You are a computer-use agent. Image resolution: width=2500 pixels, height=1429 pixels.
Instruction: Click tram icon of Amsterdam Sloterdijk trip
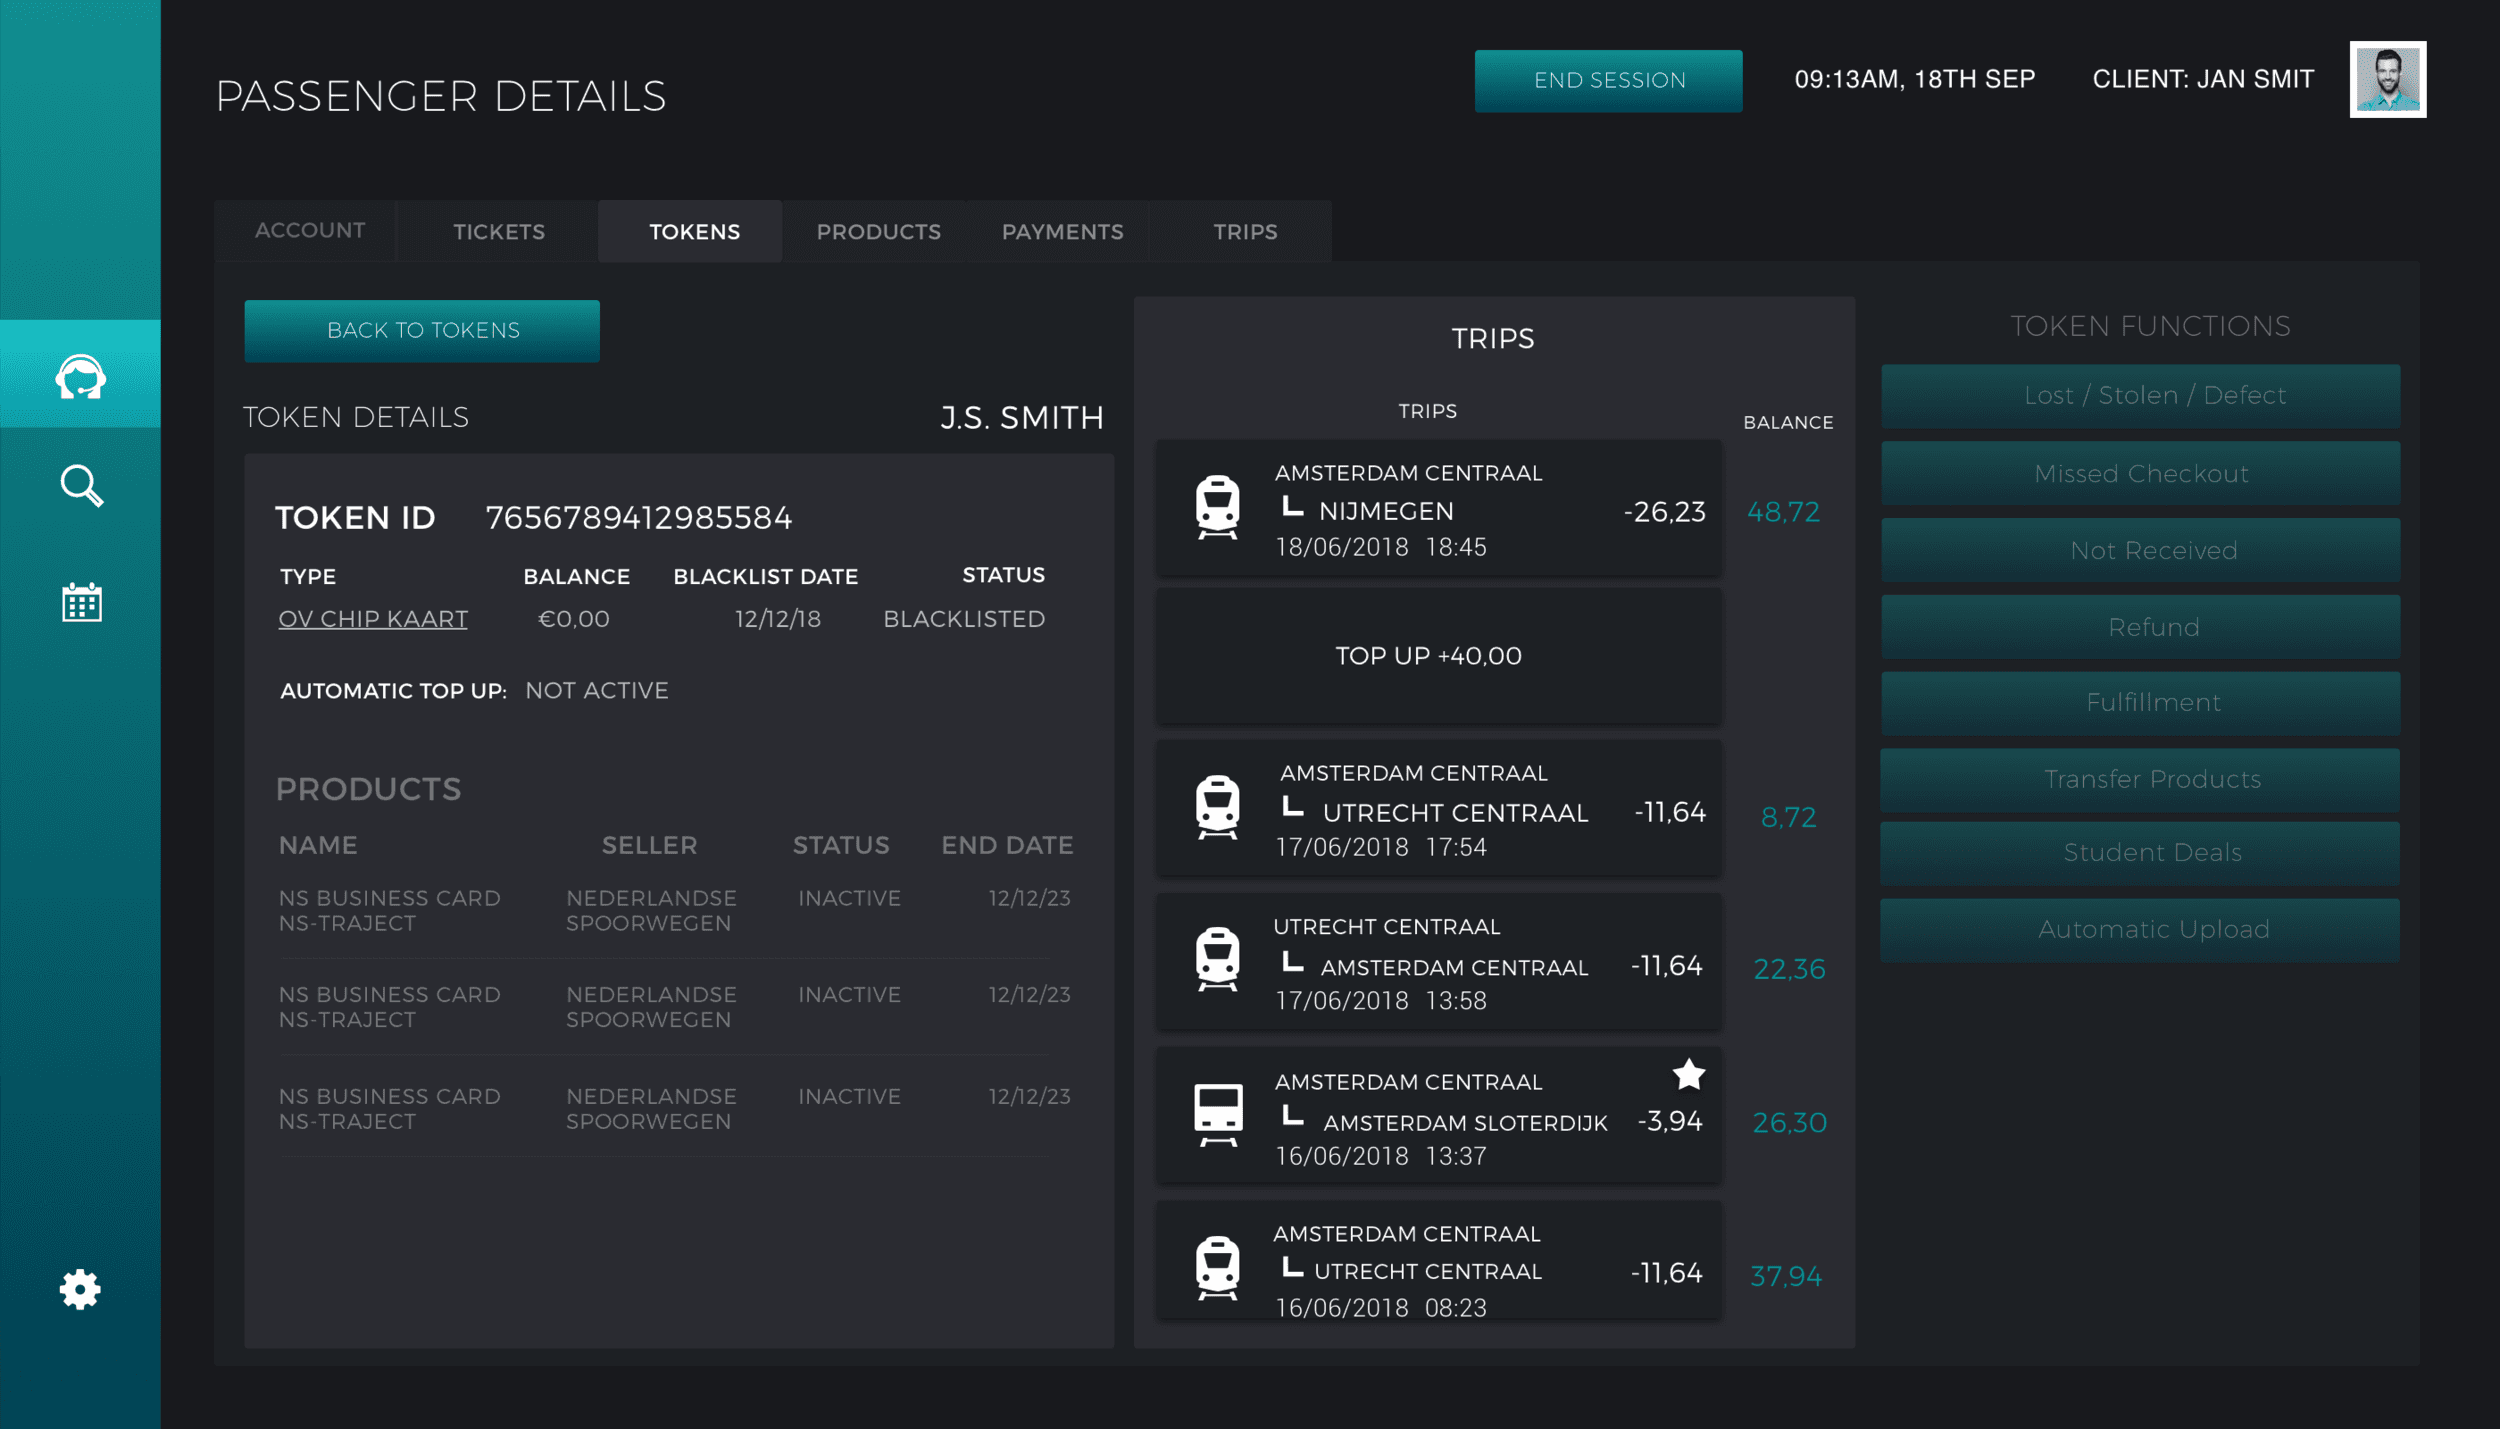1217,1114
